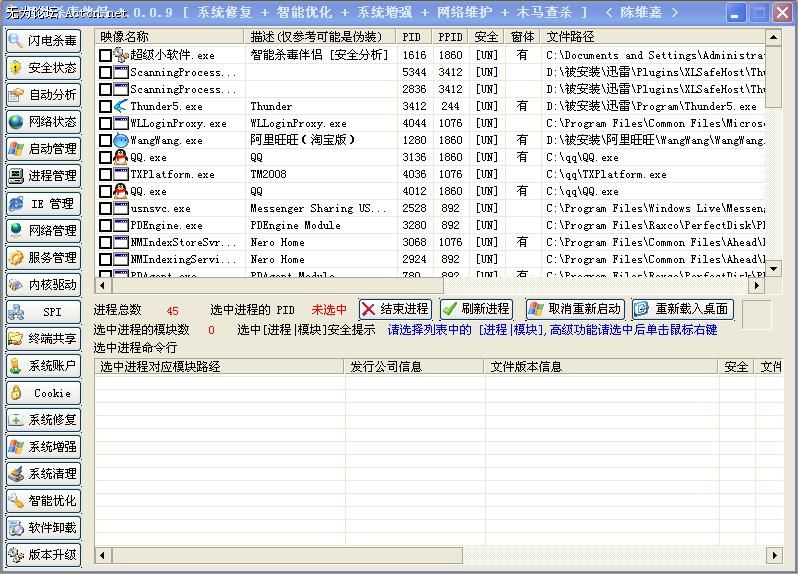
Task: Click the 重新载入桌面 button
Action: point(682,309)
